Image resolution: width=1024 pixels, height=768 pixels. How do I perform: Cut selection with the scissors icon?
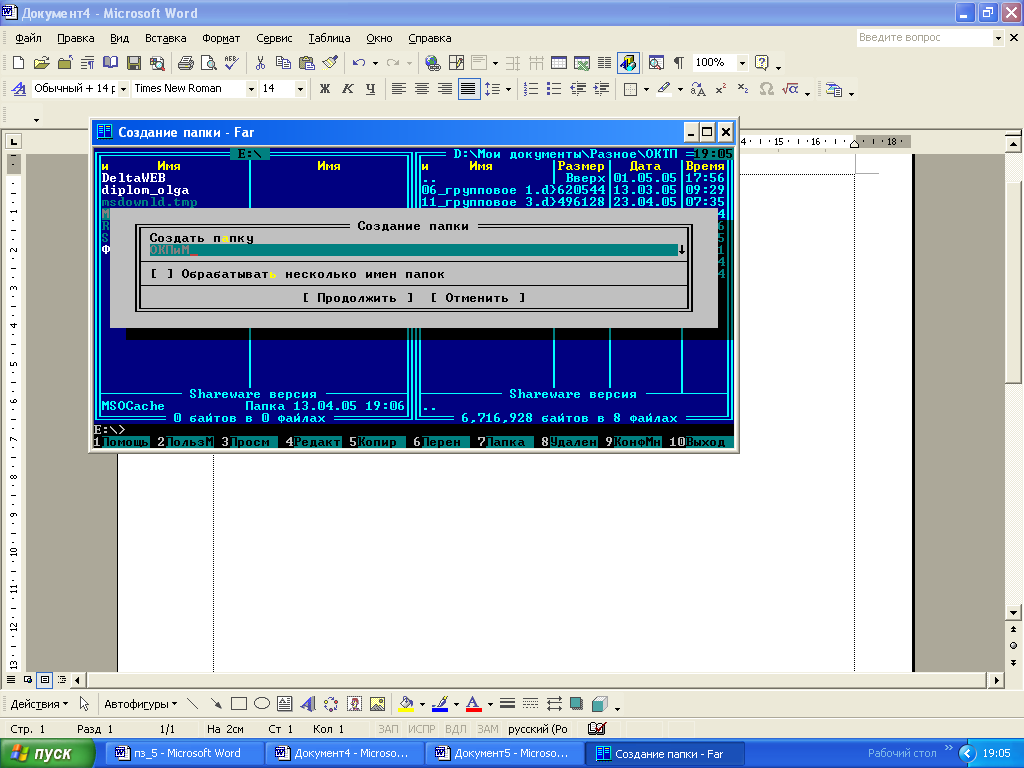pyautogui.click(x=260, y=63)
